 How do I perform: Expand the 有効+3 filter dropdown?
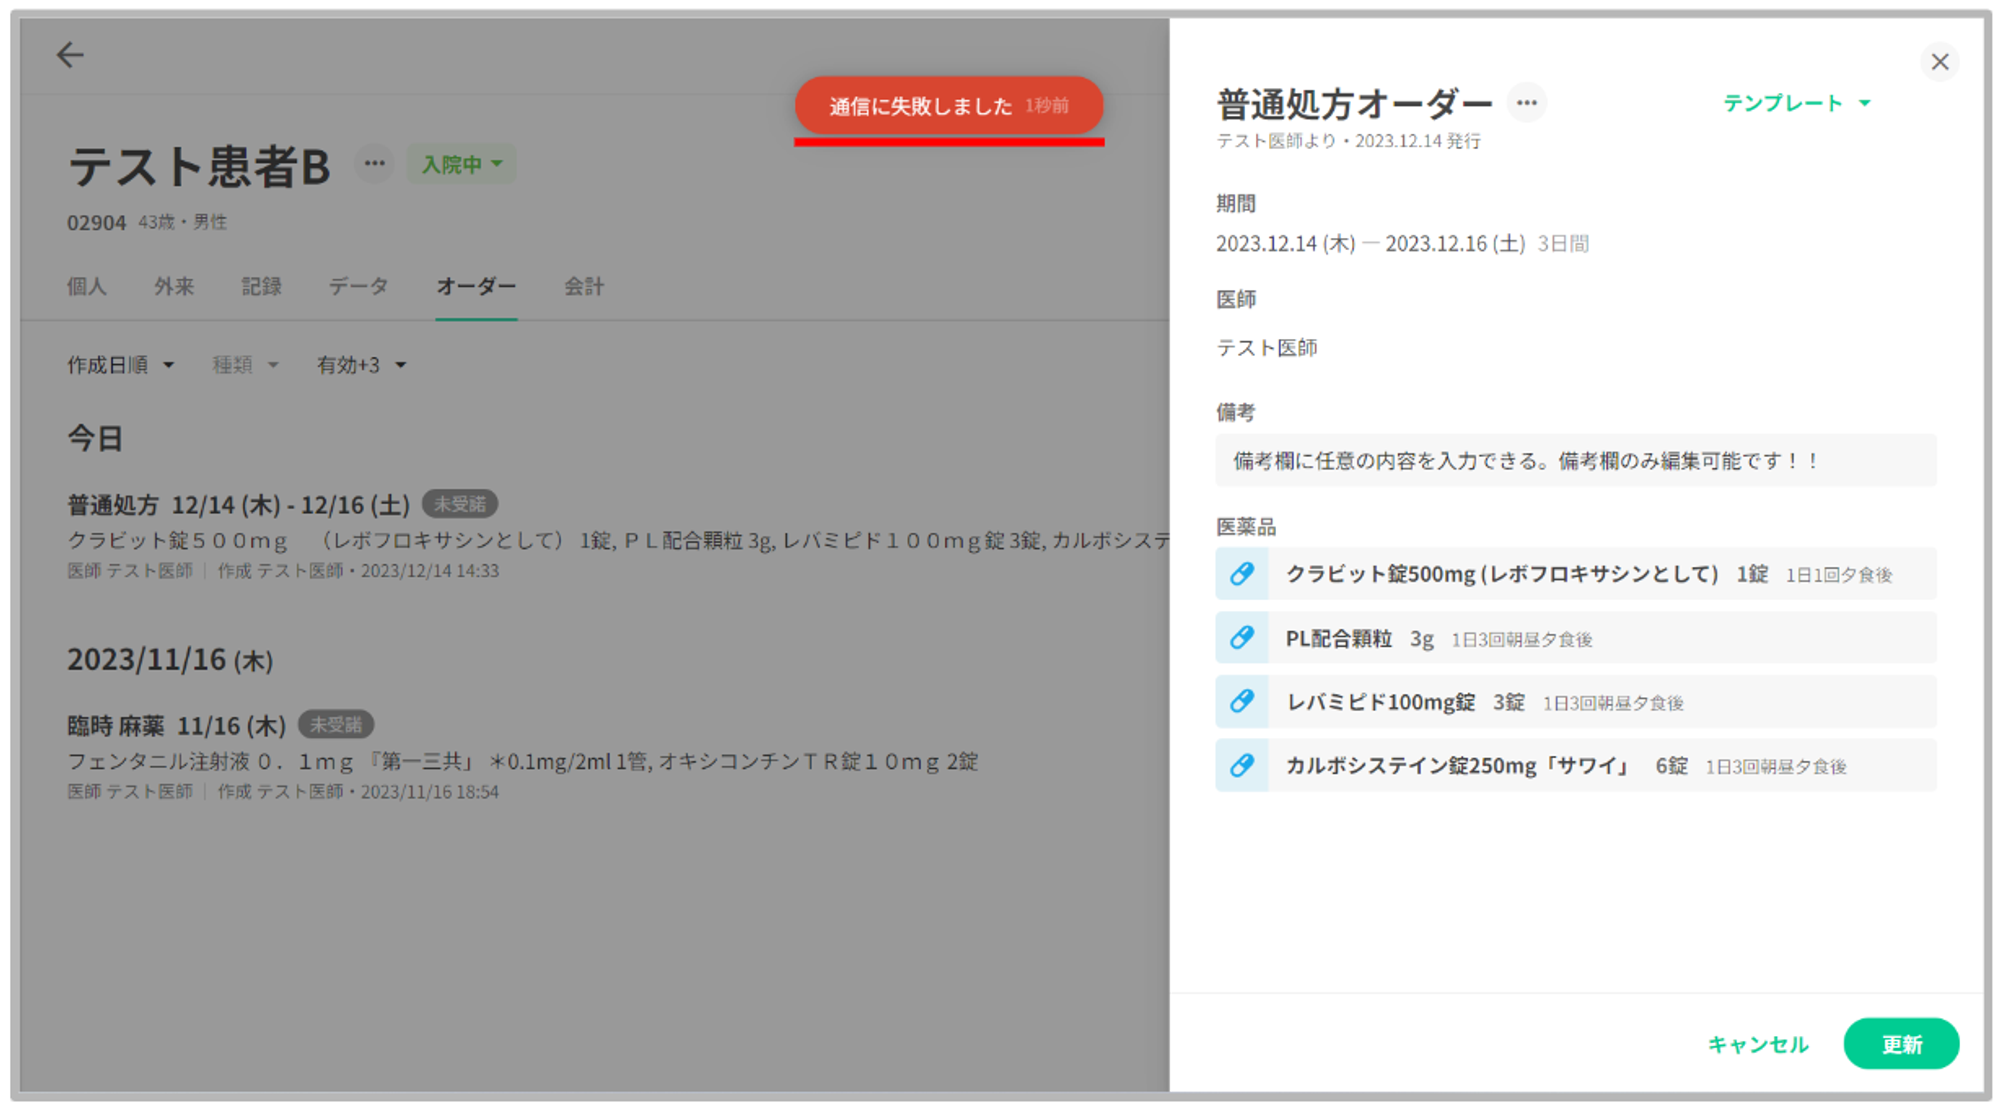point(361,365)
